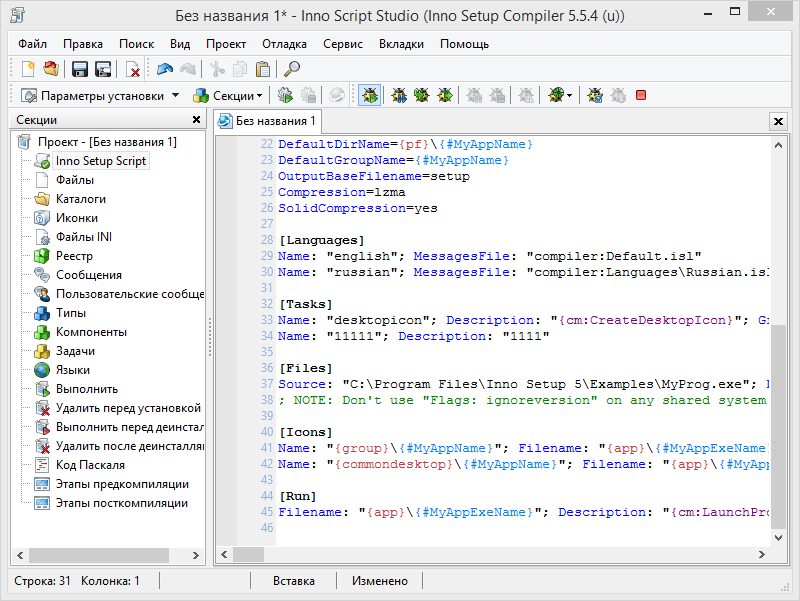Click the red Stop square icon
The height and width of the screenshot is (601, 800).
(x=641, y=96)
